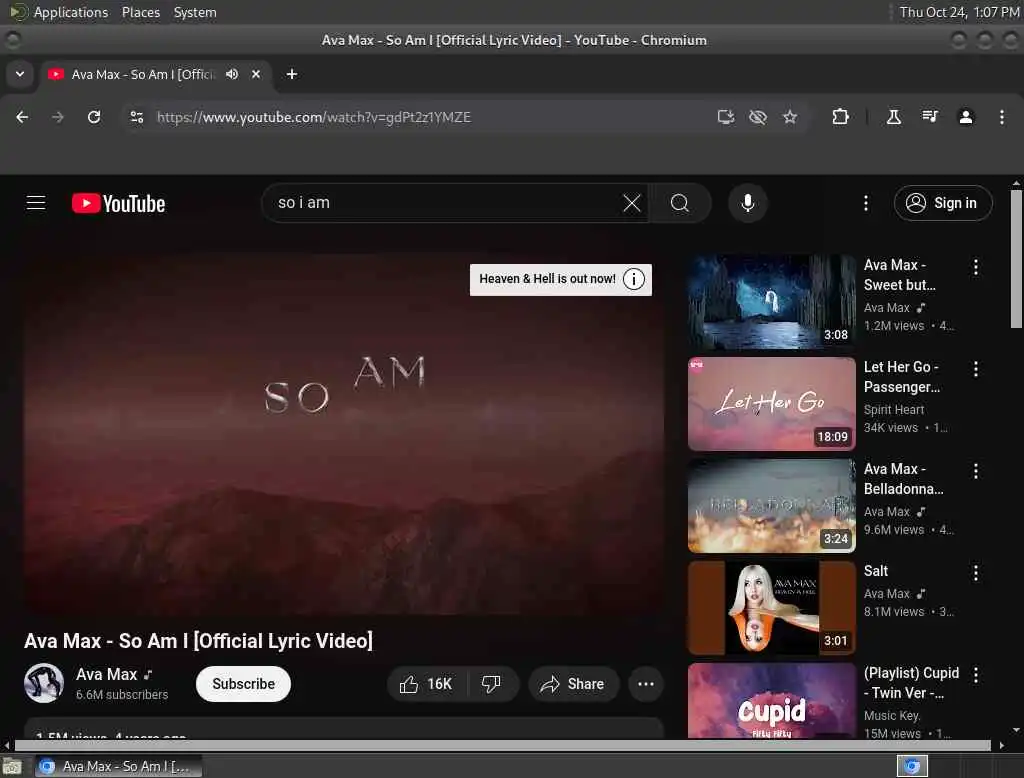The height and width of the screenshot is (778, 1024).
Task: Open the media controls icon in the toolbar
Action: (930, 117)
